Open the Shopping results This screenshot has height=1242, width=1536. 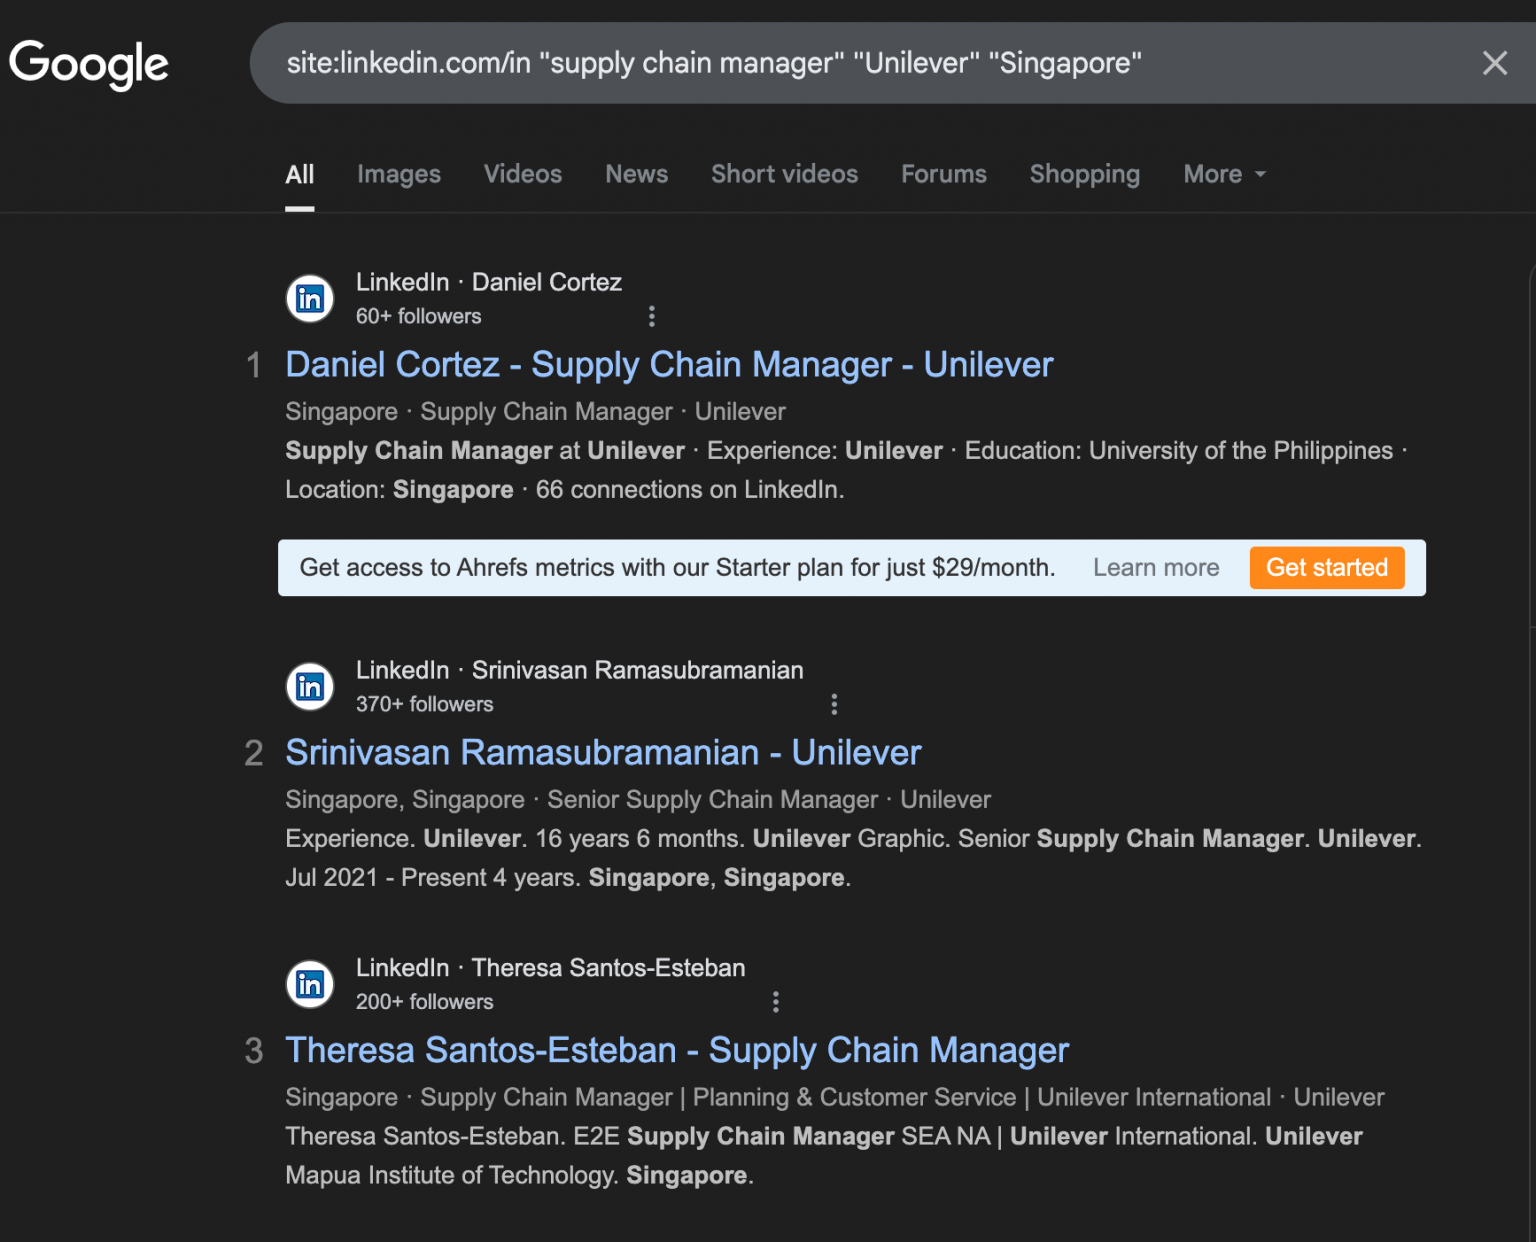[x=1084, y=174]
